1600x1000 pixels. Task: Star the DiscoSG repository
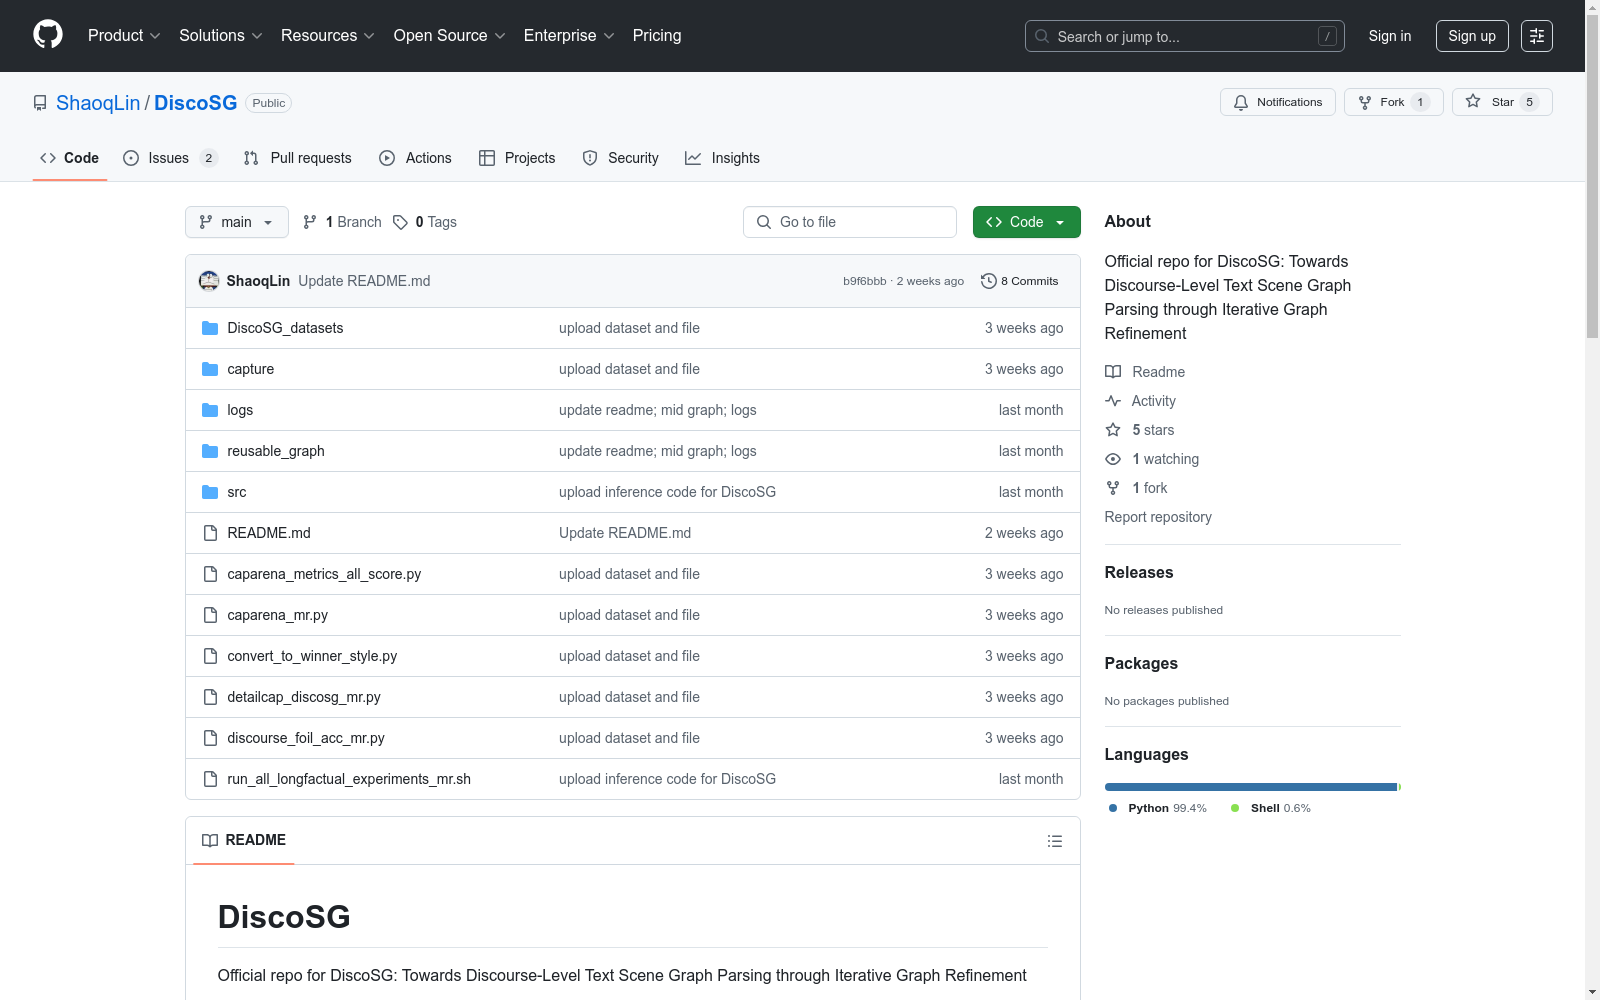point(1501,102)
